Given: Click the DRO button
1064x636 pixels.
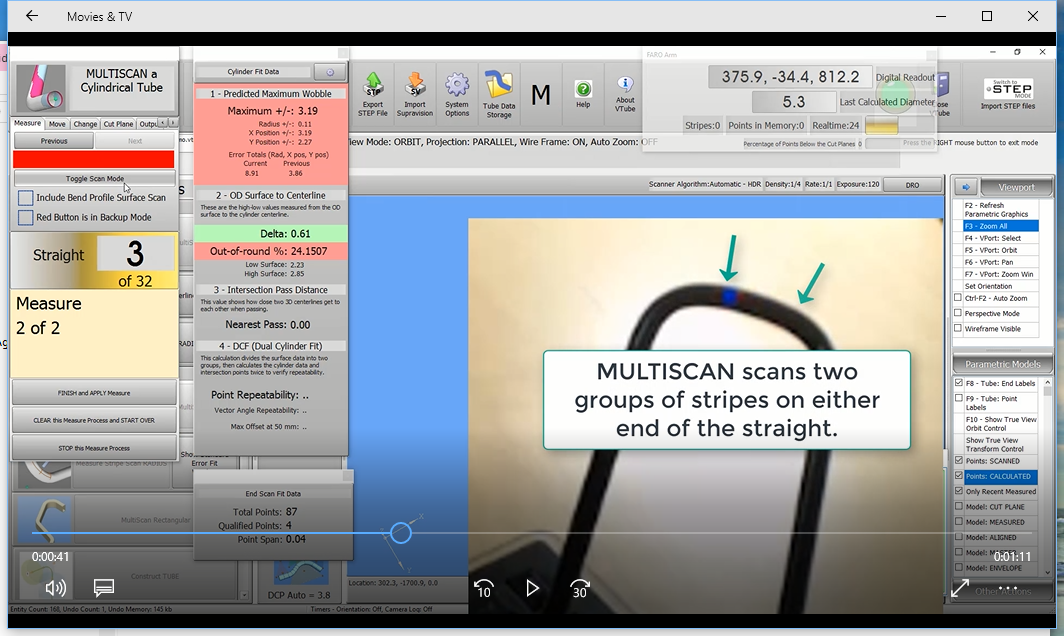Looking at the screenshot, I should (913, 185).
